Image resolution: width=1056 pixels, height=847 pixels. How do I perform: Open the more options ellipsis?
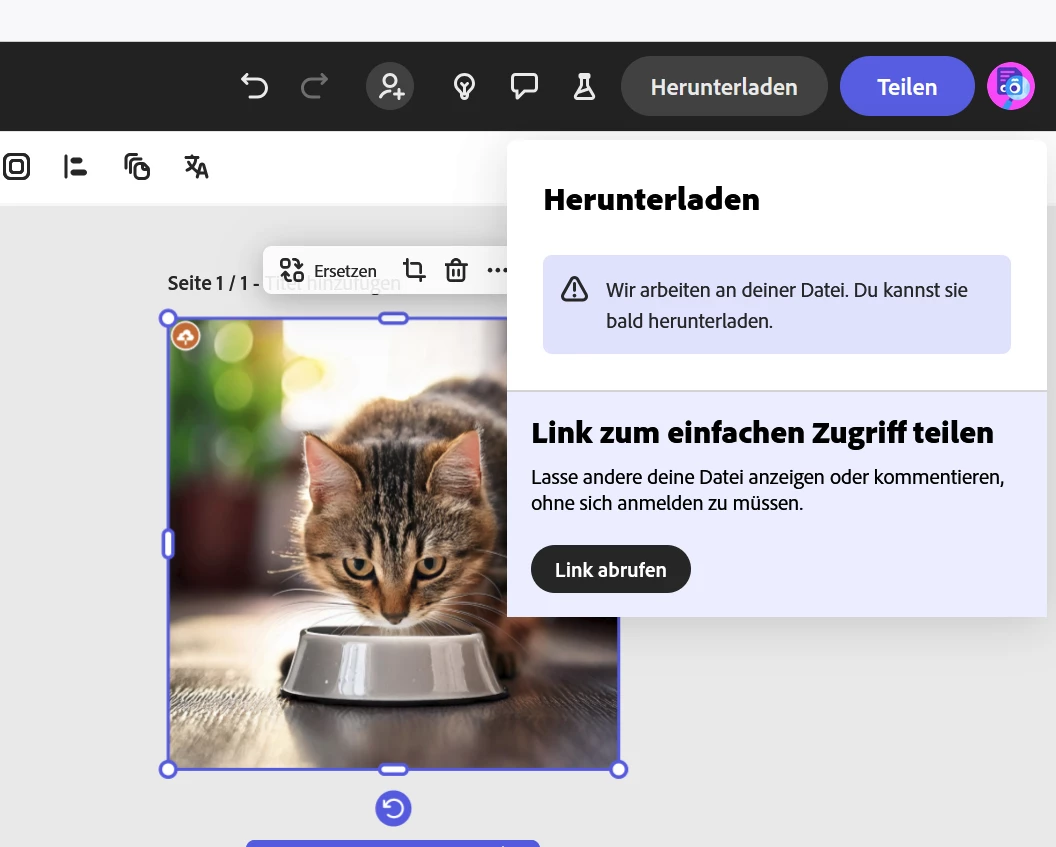pyautogui.click(x=497, y=270)
